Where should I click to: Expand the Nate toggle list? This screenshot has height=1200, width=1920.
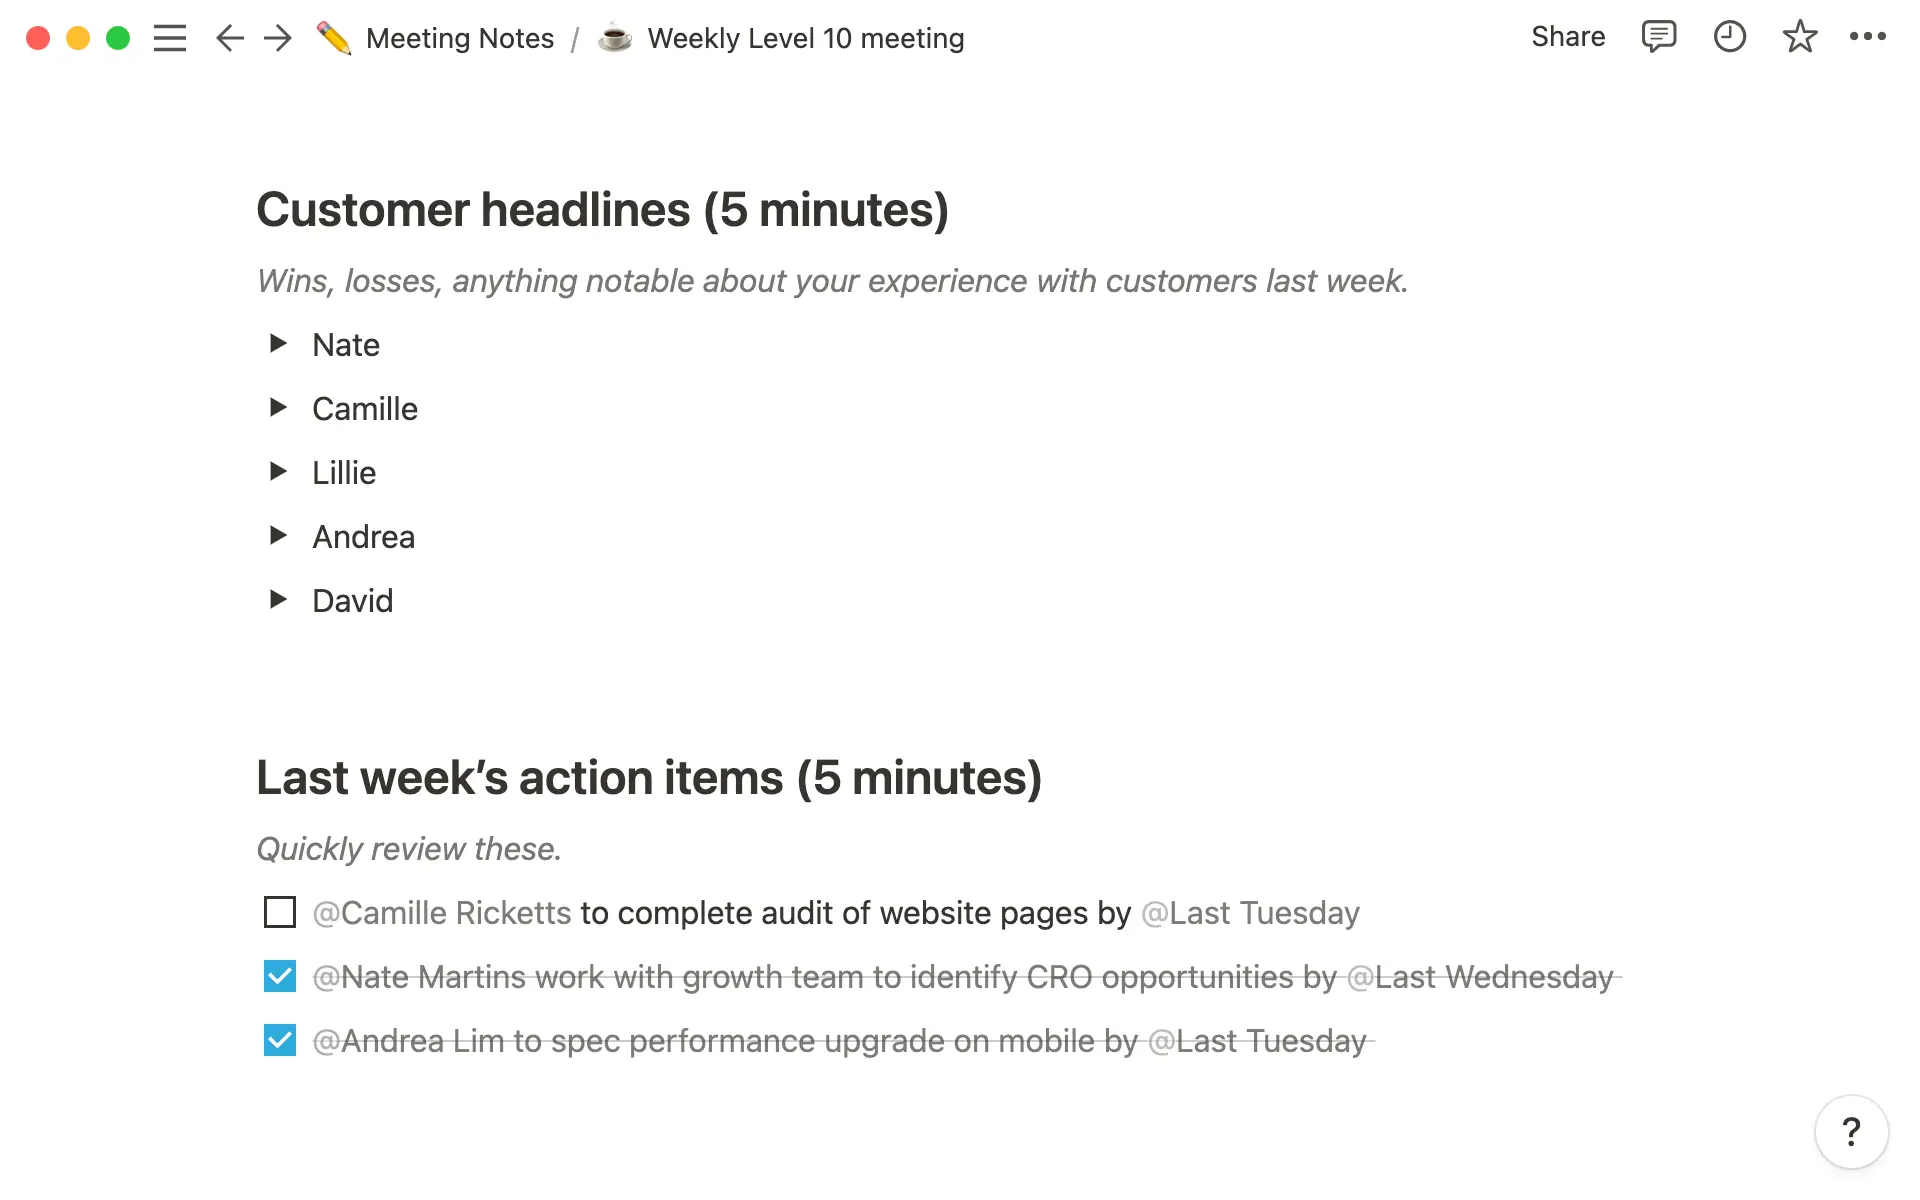[x=277, y=344]
